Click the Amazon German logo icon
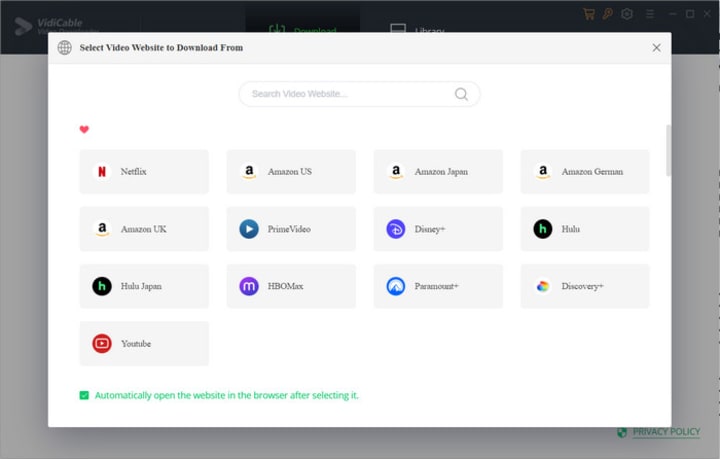Image resolution: width=720 pixels, height=459 pixels. click(543, 172)
